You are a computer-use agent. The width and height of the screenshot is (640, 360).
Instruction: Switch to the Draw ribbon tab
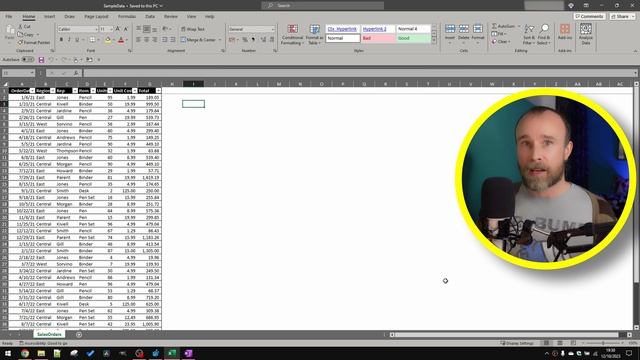[69, 17]
